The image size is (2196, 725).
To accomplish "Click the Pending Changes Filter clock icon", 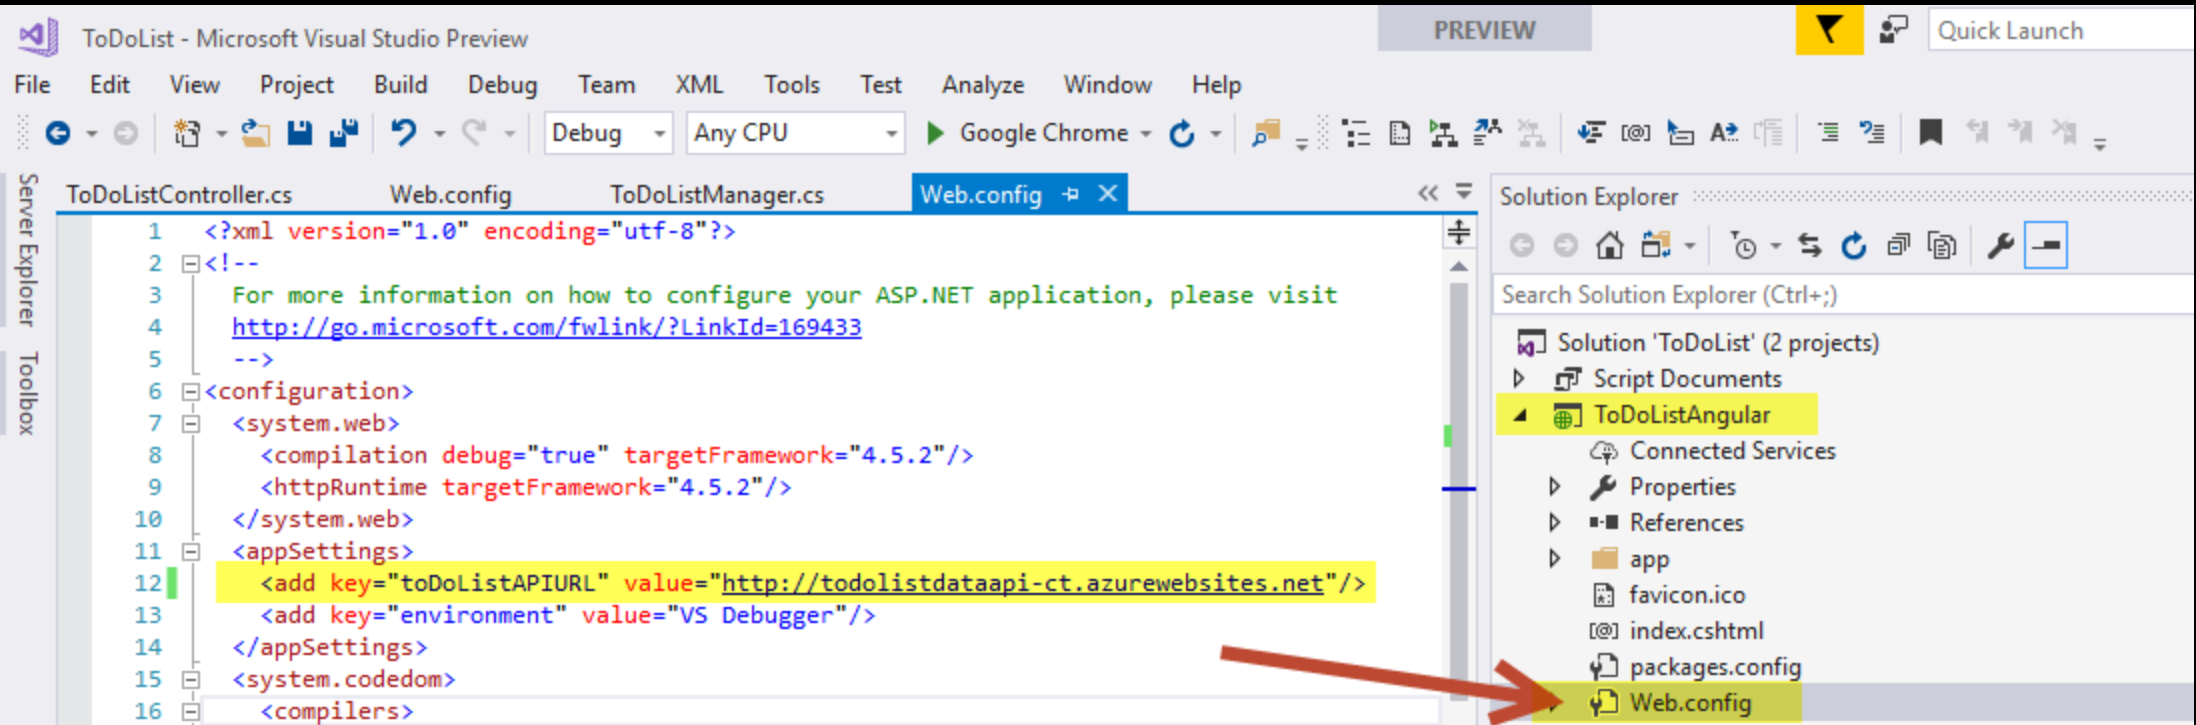I will tap(1744, 245).
